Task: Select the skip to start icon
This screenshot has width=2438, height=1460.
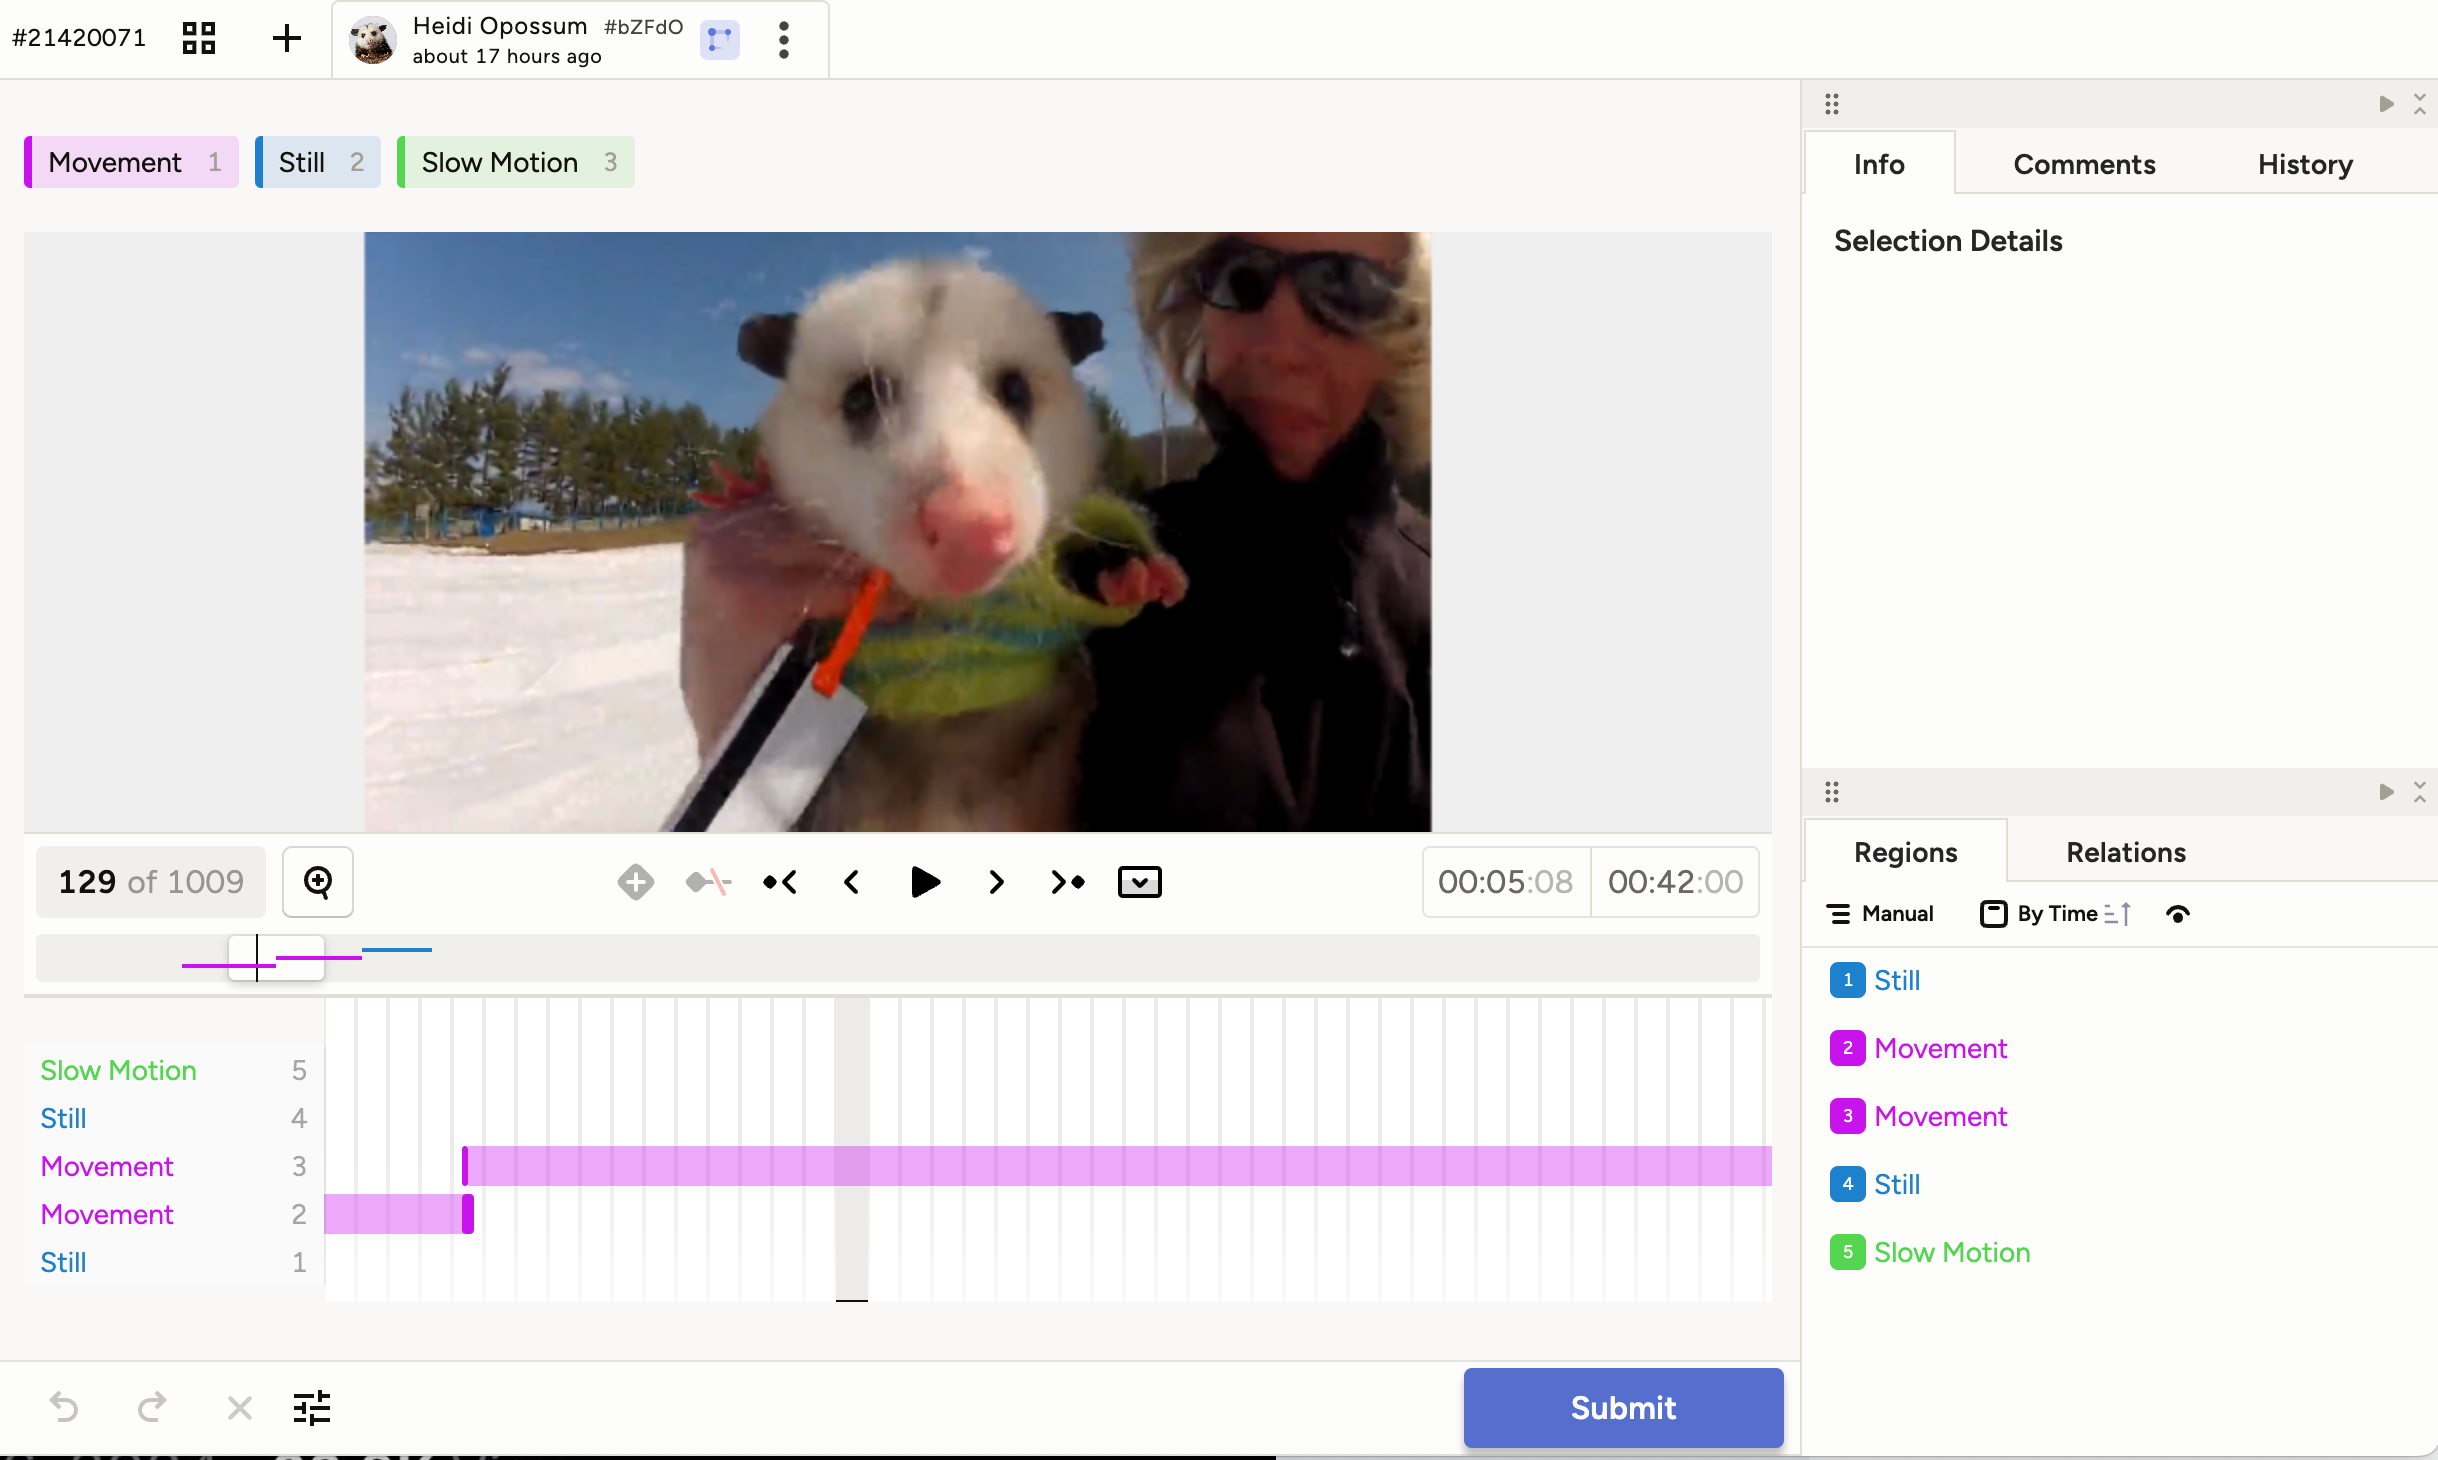Action: click(x=782, y=881)
